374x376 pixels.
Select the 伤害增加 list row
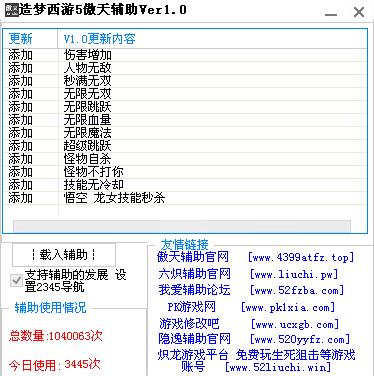tap(185, 55)
